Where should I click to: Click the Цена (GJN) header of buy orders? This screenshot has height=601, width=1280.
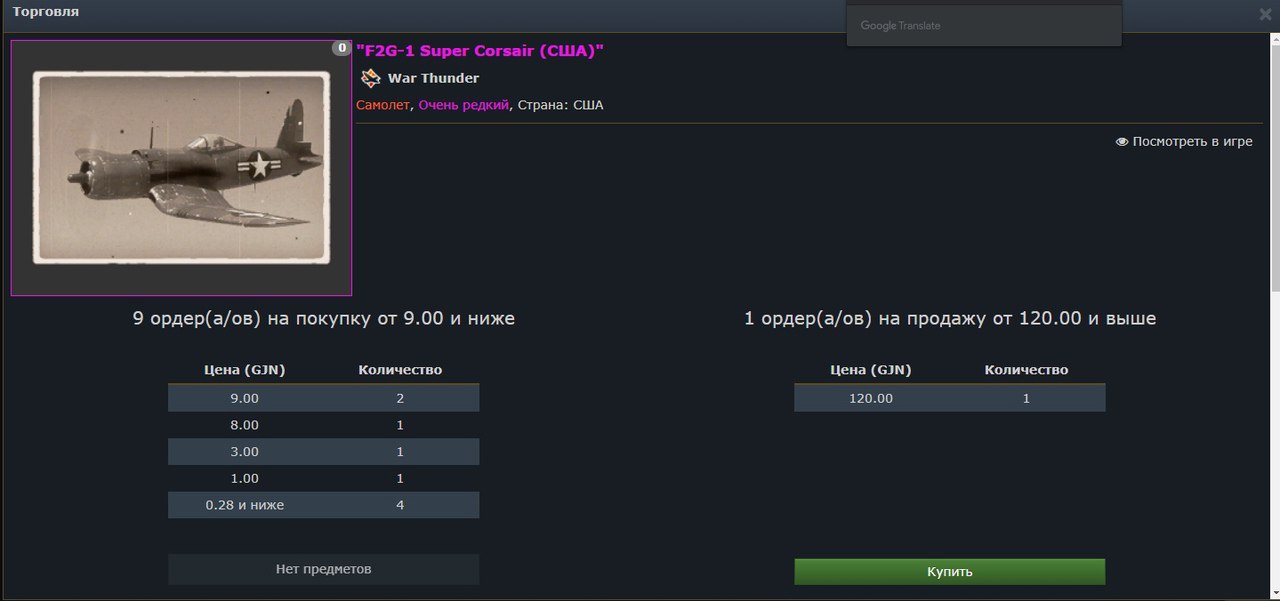[245, 370]
